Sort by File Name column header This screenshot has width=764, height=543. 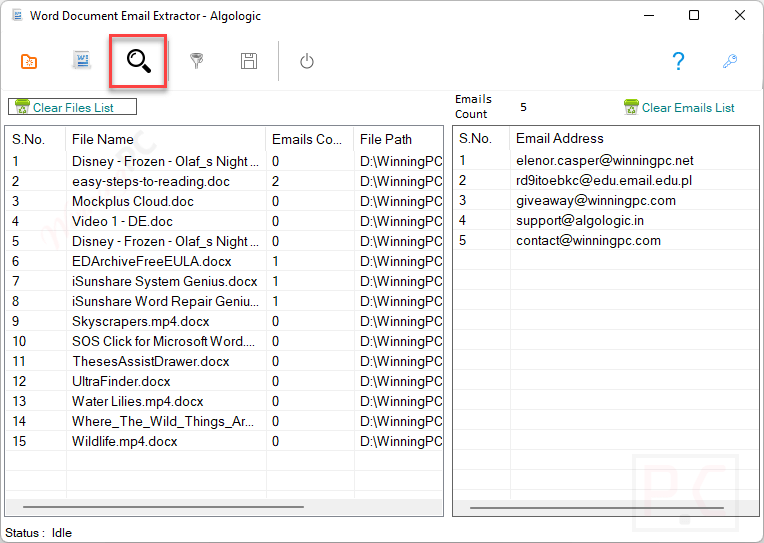166,139
